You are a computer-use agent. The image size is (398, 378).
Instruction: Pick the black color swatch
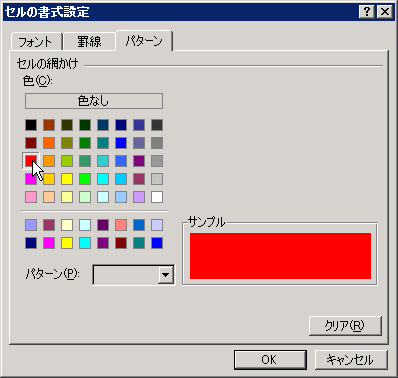click(x=31, y=125)
